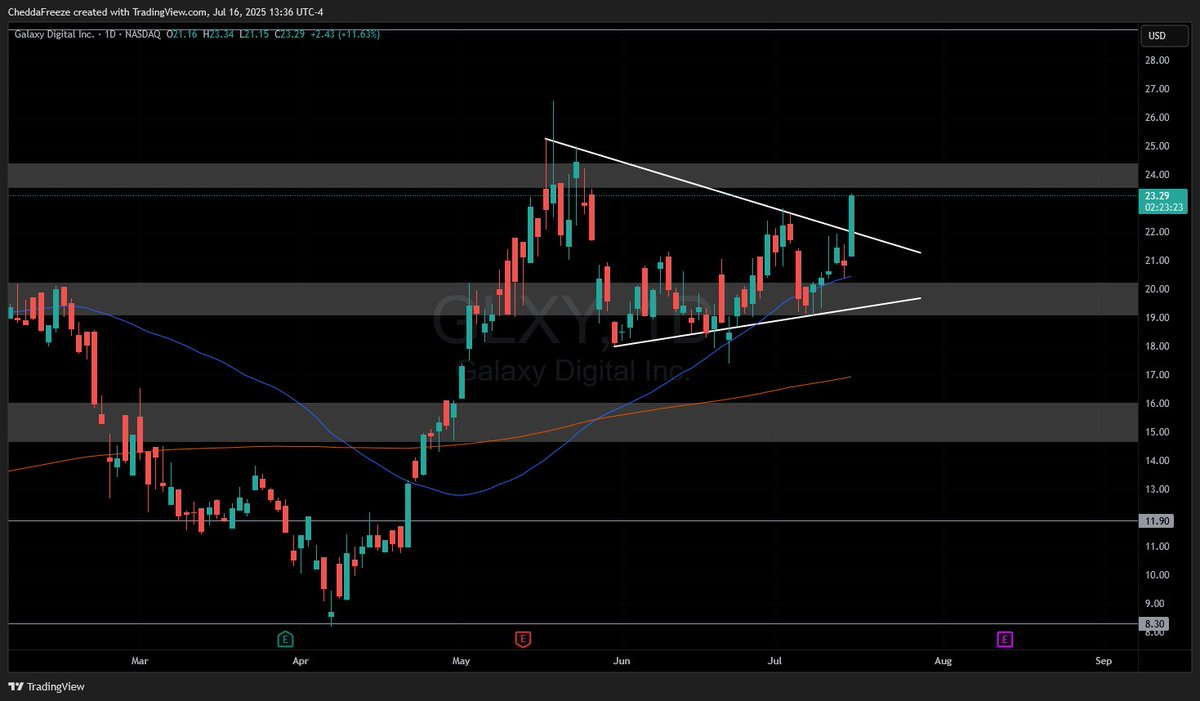
Task: Click the low value 'L21.15'
Action: [253, 34]
